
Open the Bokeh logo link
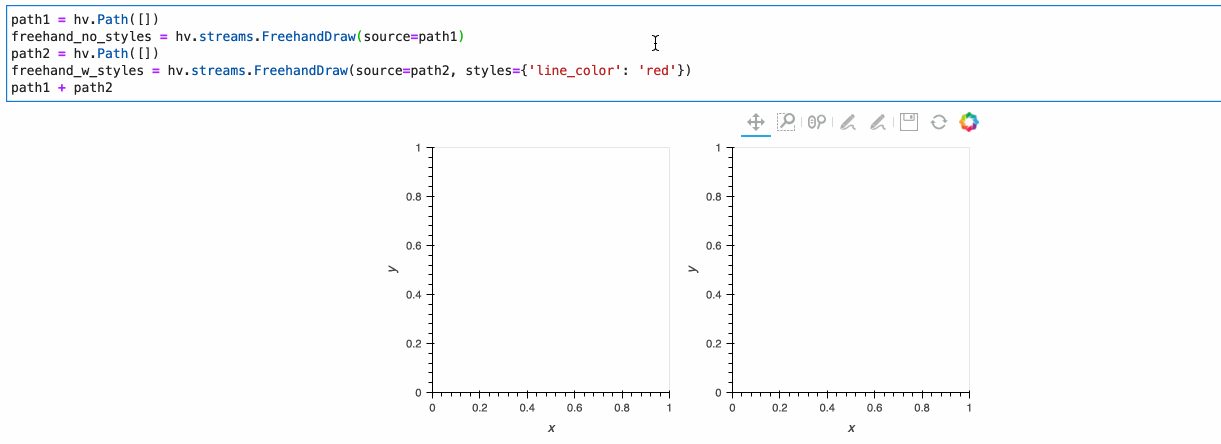(968, 122)
